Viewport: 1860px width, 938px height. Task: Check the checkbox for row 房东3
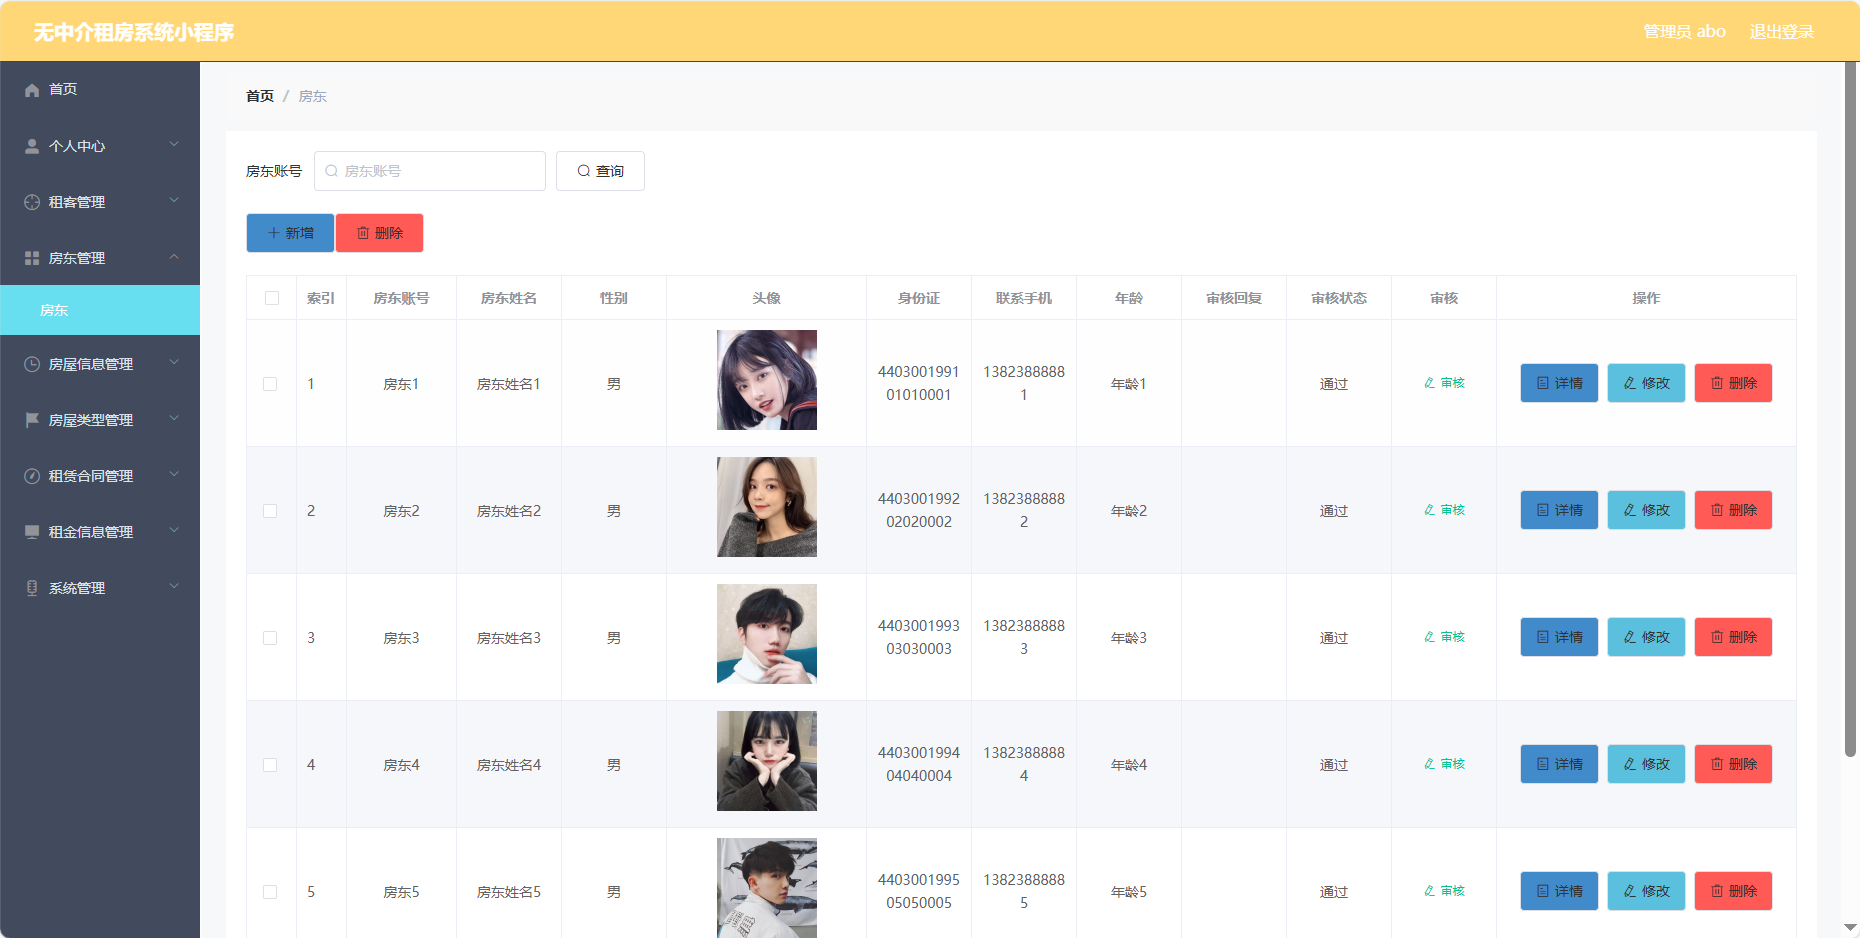pyautogui.click(x=270, y=638)
